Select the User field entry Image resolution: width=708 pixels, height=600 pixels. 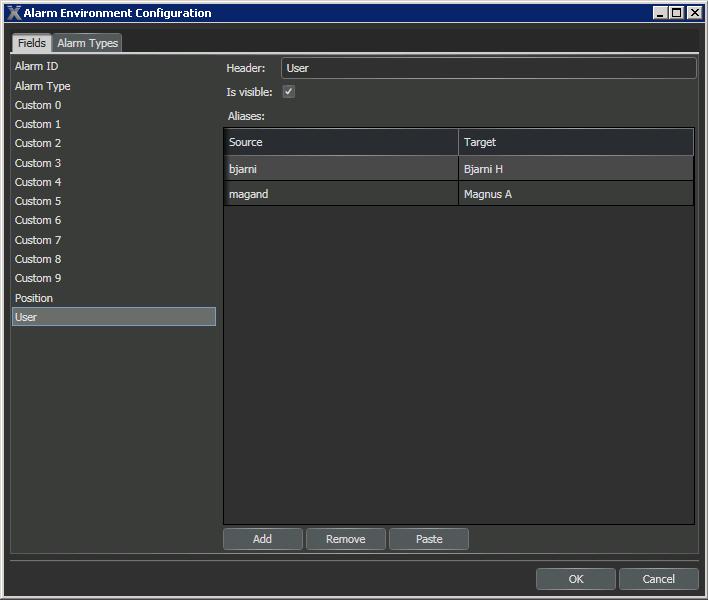click(x=114, y=317)
